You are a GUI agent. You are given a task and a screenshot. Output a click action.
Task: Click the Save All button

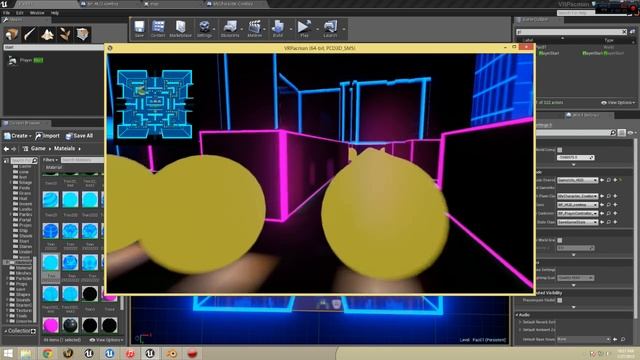point(79,136)
